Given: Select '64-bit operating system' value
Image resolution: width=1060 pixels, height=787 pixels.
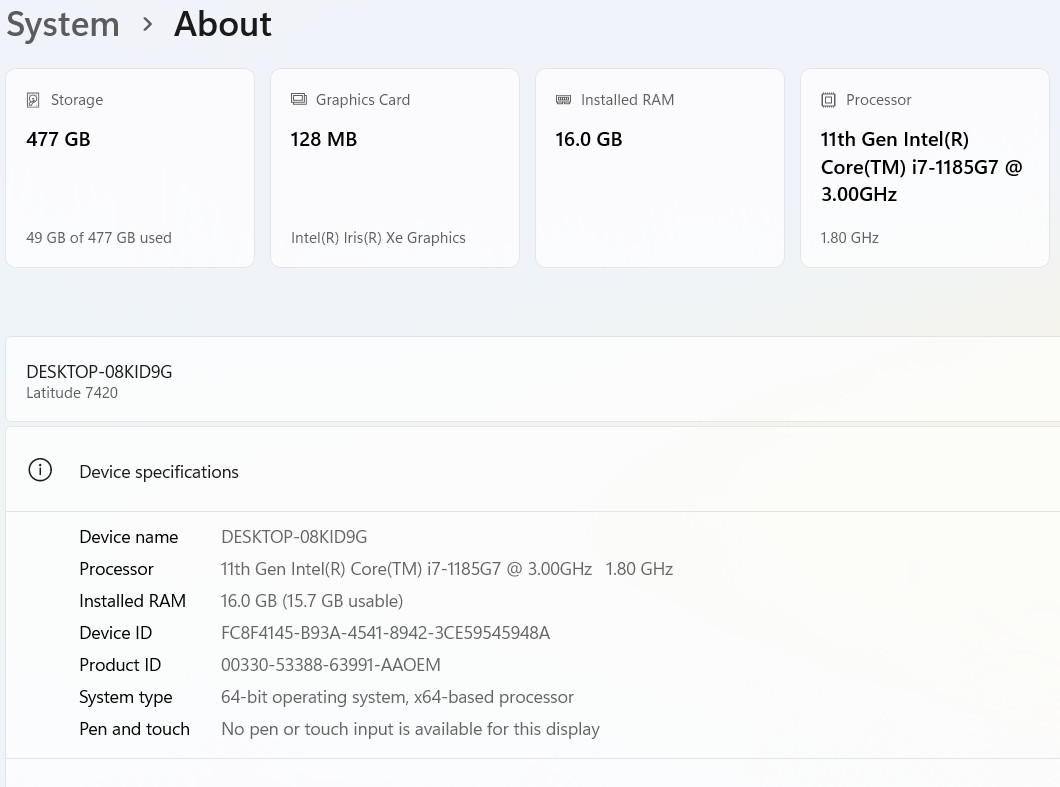Looking at the screenshot, I should (398, 697).
